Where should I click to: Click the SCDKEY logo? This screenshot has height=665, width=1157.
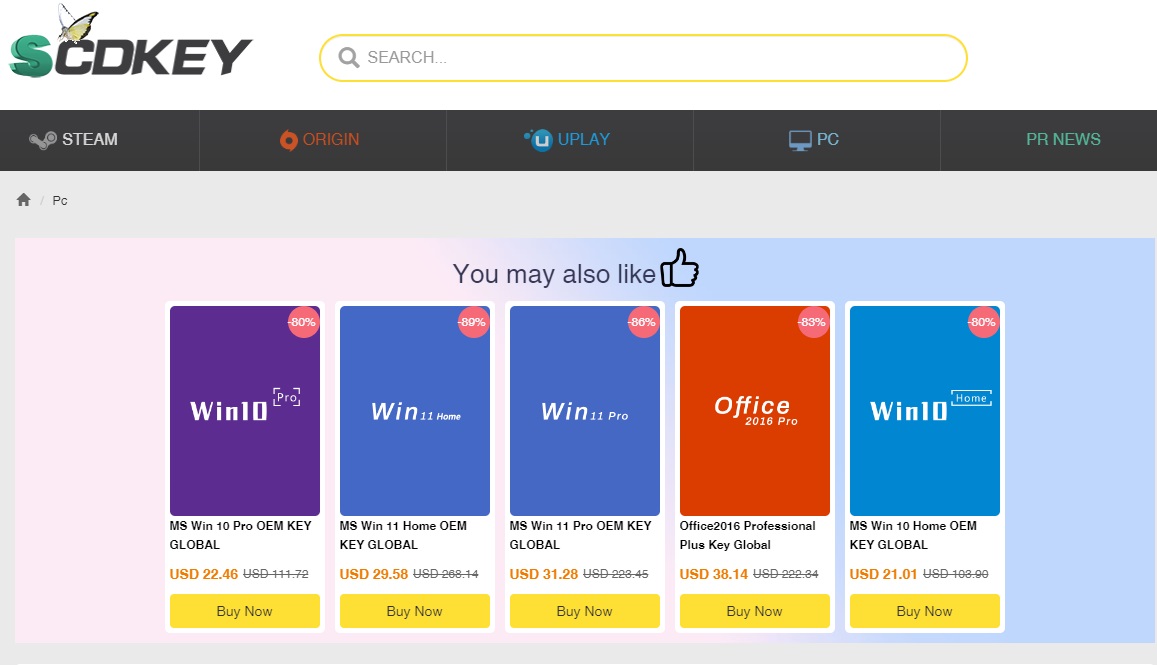point(131,42)
